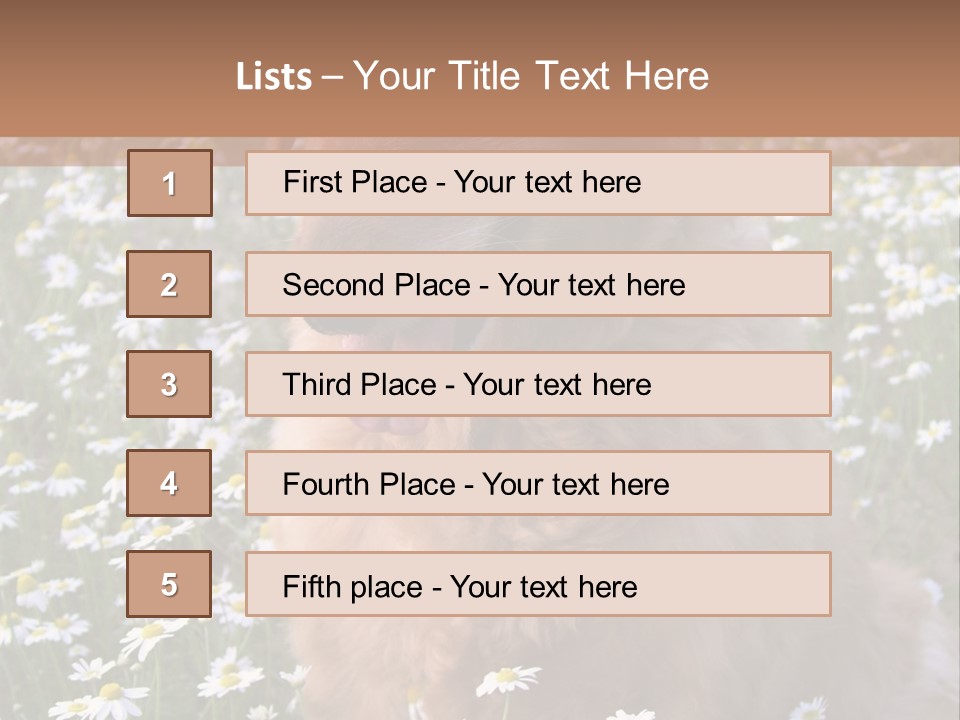Click the number 5 box
The height and width of the screenshot is (720, 960).
[x=169, y=584]
